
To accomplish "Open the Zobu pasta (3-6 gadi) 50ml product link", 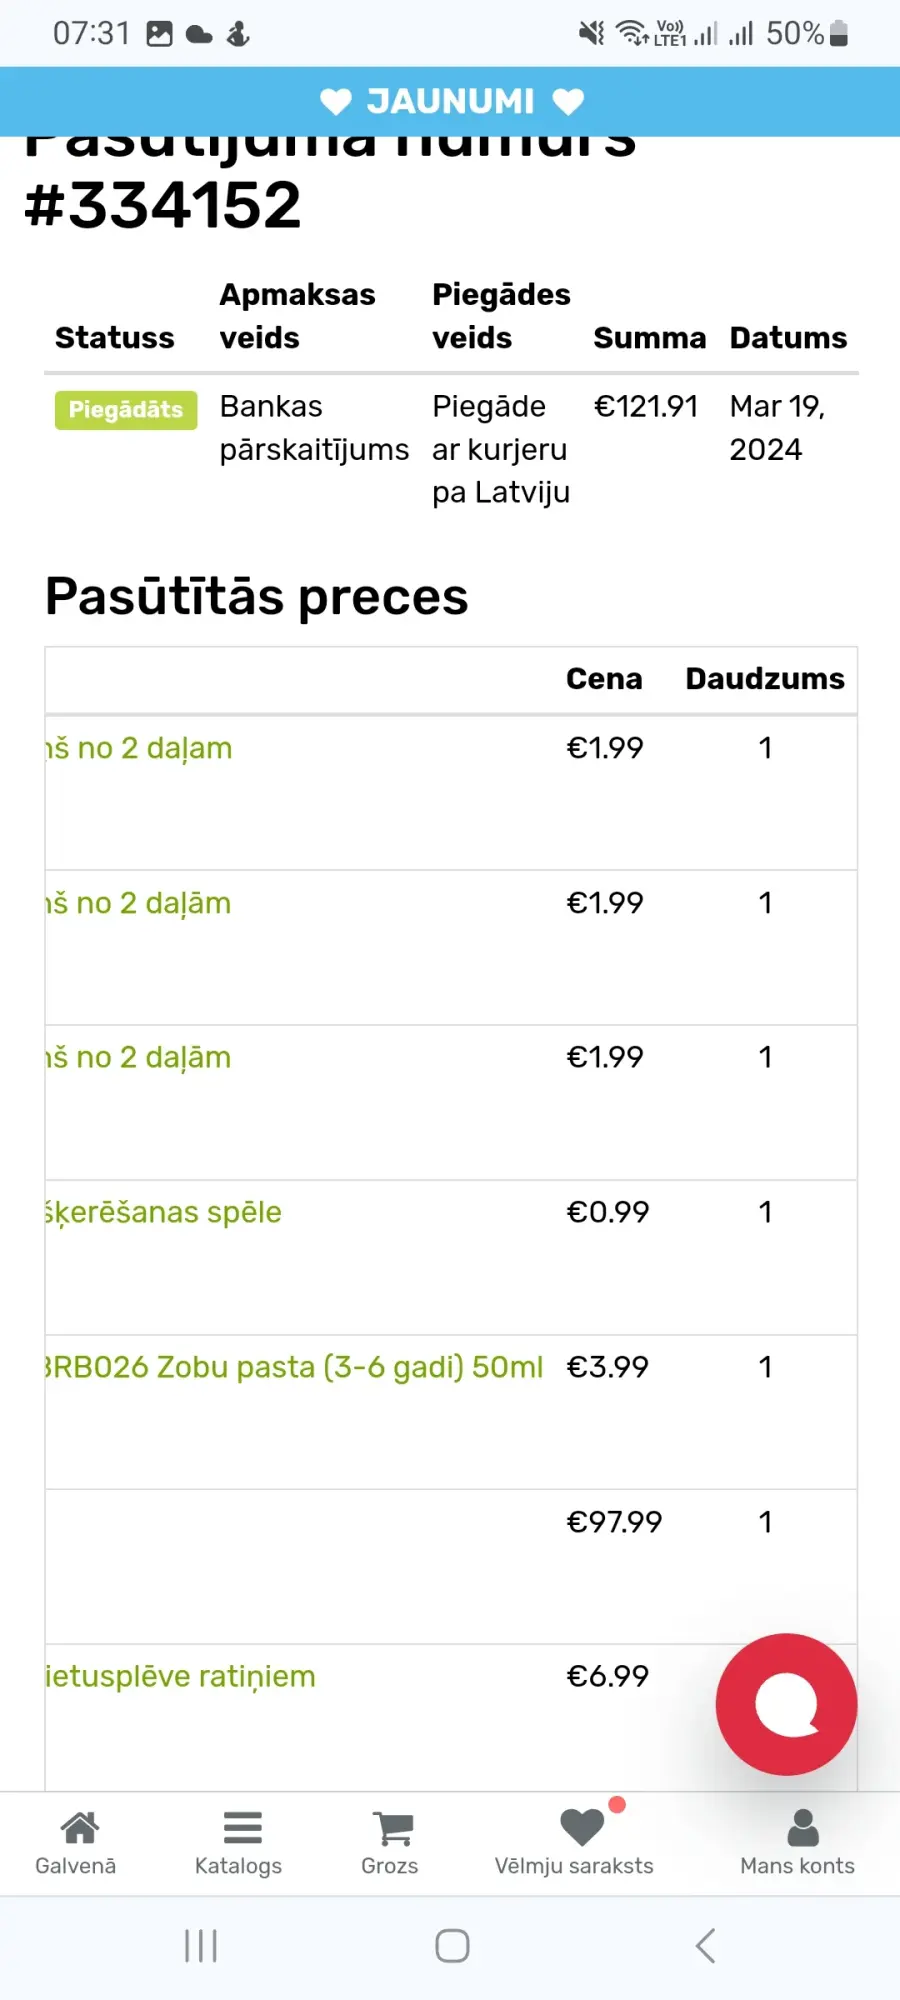I will pos(294,1367).
